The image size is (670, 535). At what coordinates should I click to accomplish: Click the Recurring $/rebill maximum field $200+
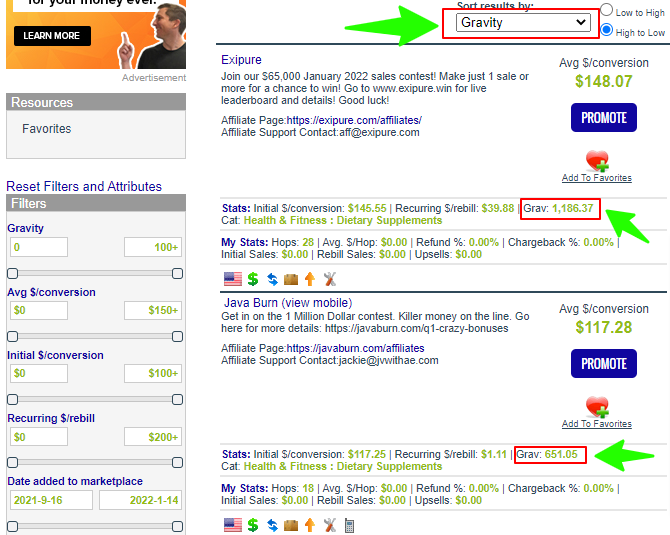click(153, 437)
